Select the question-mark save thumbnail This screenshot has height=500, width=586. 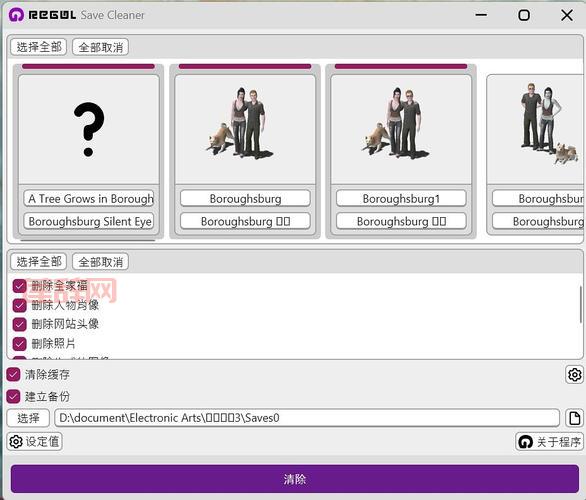tap(89, 129)
